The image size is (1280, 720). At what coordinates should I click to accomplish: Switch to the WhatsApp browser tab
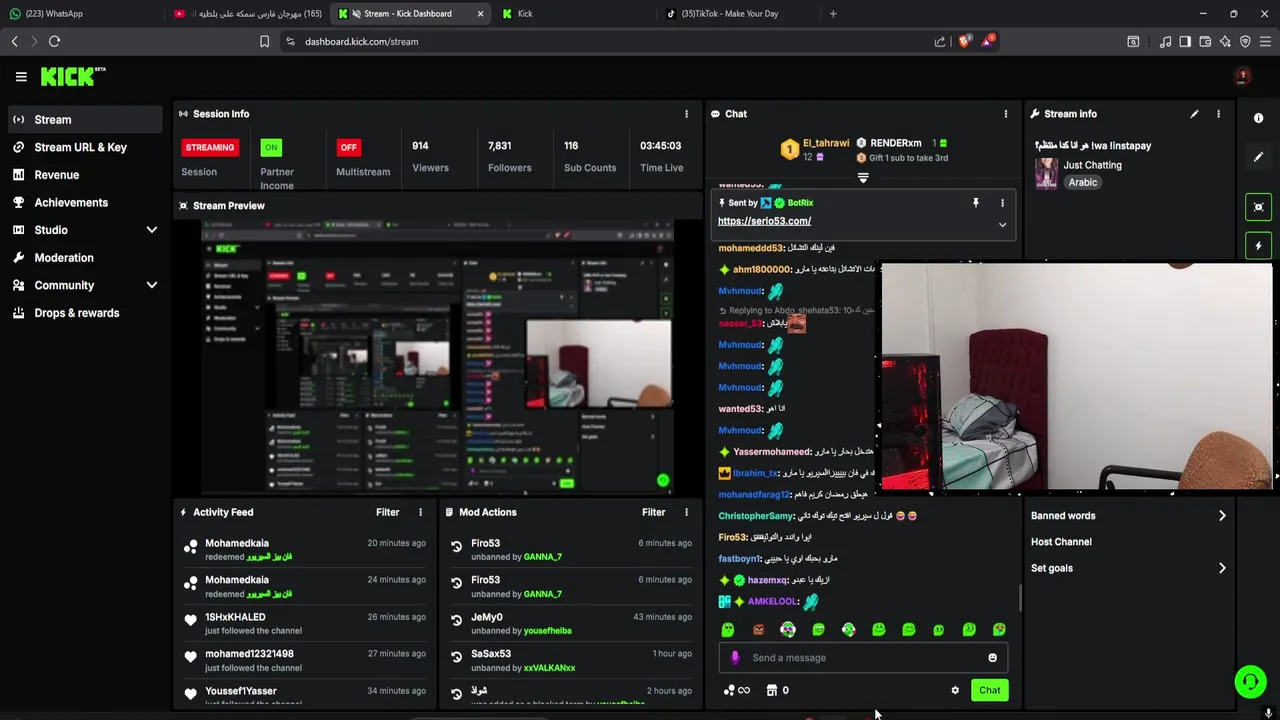(x=80, y=14)
